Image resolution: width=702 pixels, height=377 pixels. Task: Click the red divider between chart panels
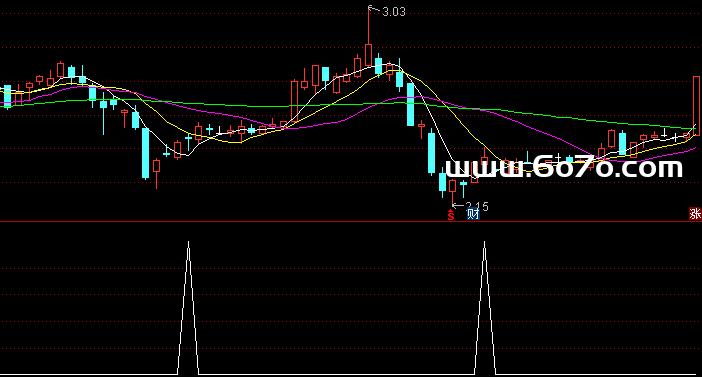click(351, 222)
